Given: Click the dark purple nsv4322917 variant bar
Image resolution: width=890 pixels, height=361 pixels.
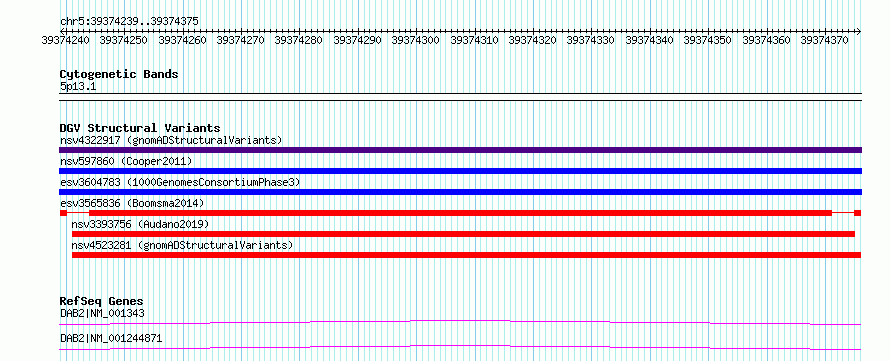Looking at the screenshot, I should click(x=460, y=150).
